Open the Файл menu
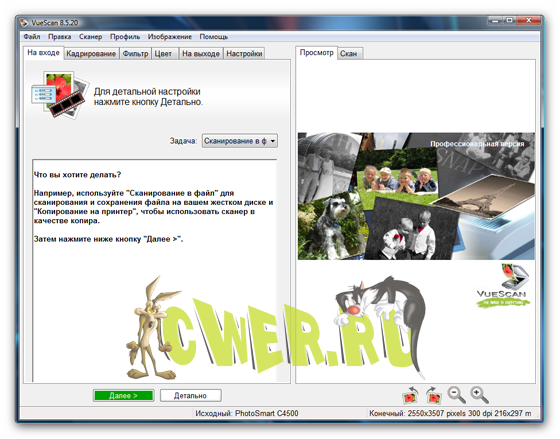The width and height of the screenshot is (560, 439). pyautogui.click(x=32, y=36)
